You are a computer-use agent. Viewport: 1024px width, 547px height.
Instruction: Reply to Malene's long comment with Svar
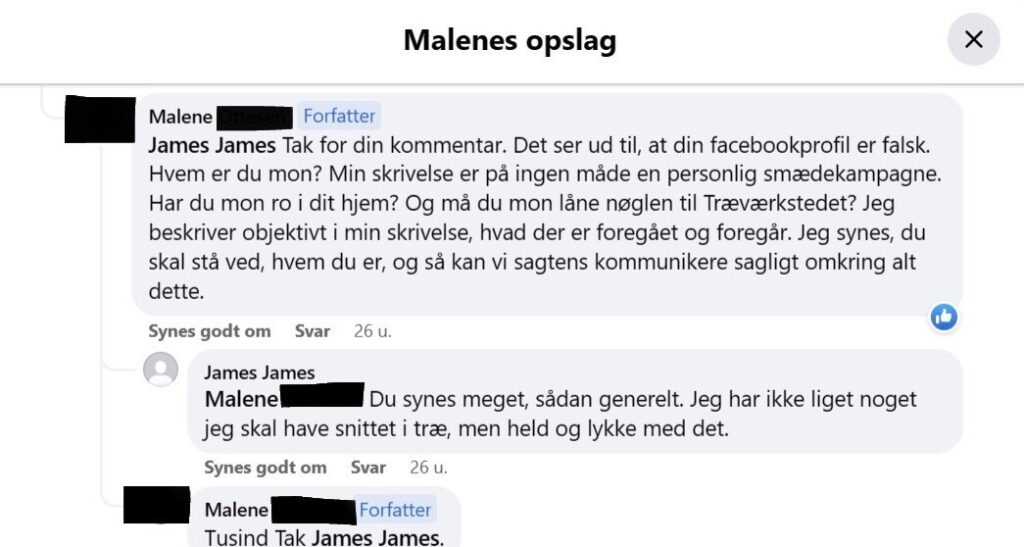[312, 332]
